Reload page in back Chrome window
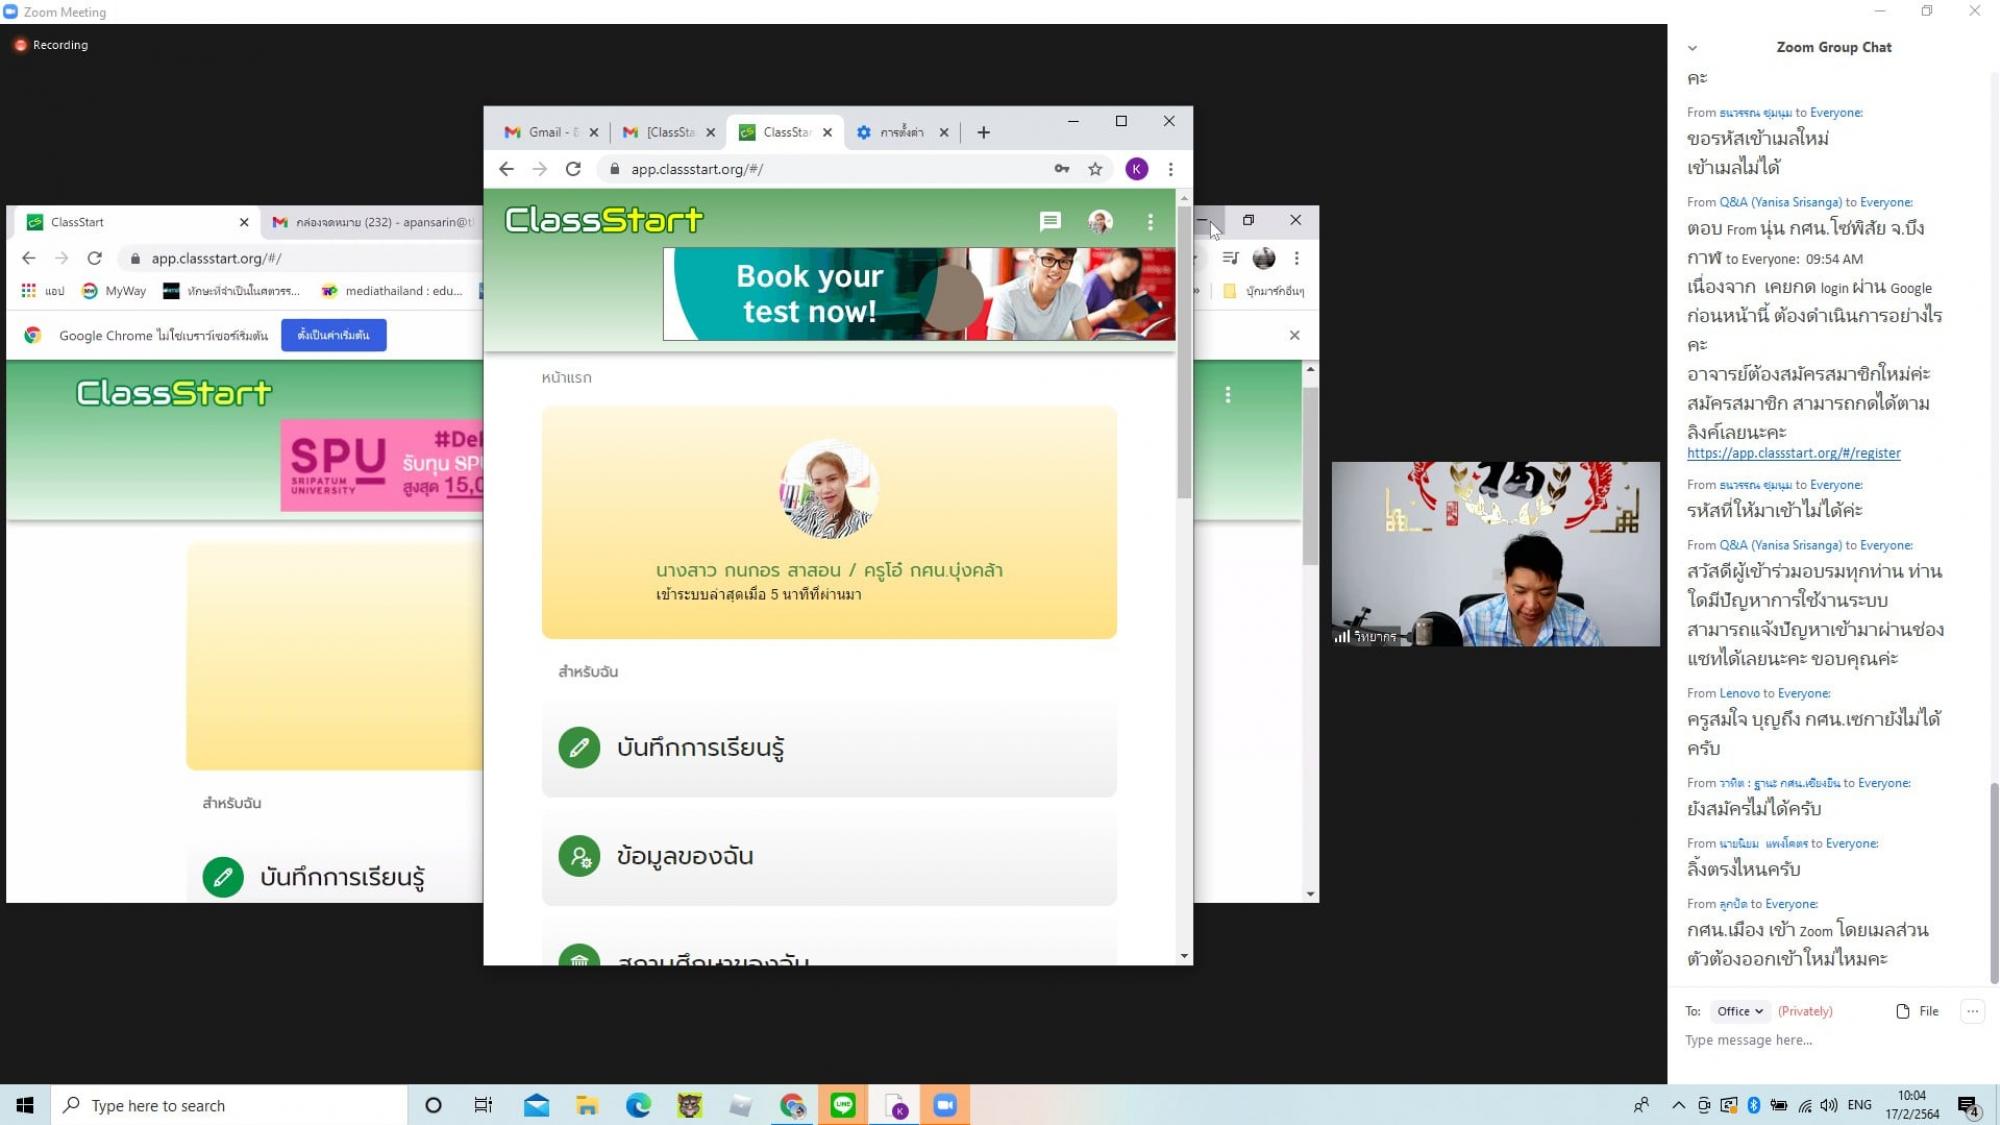2000x1125 pixels. click(95, 258)
